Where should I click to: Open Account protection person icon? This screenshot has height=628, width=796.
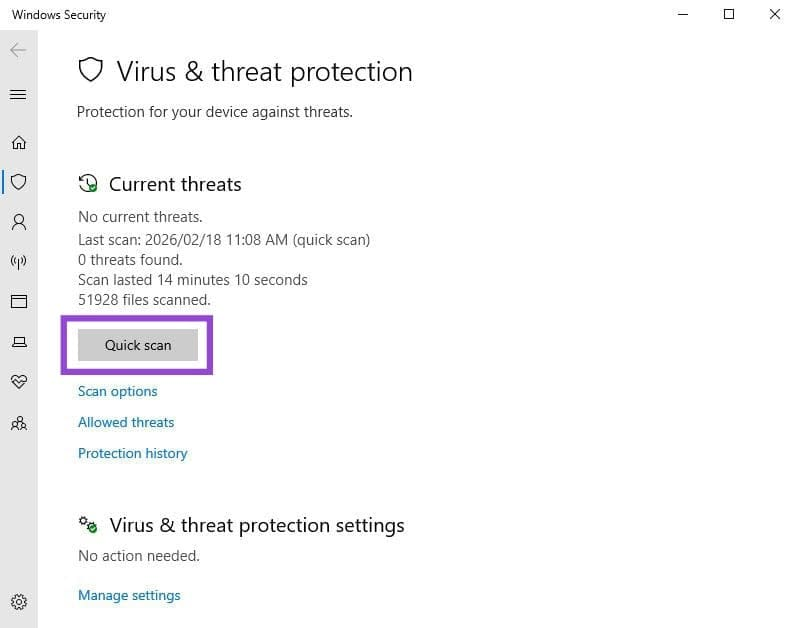[18, 222]
